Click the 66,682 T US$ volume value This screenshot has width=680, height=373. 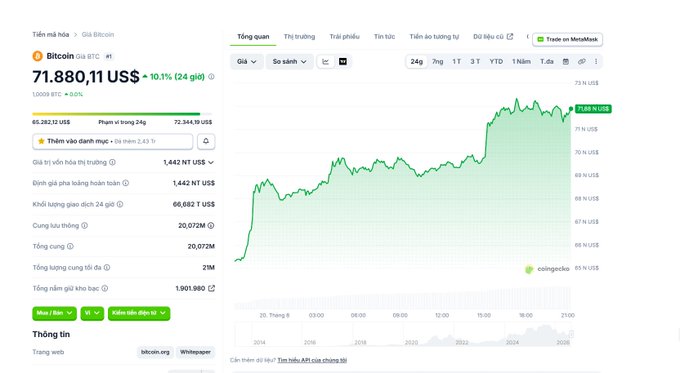tap(193, 204)
